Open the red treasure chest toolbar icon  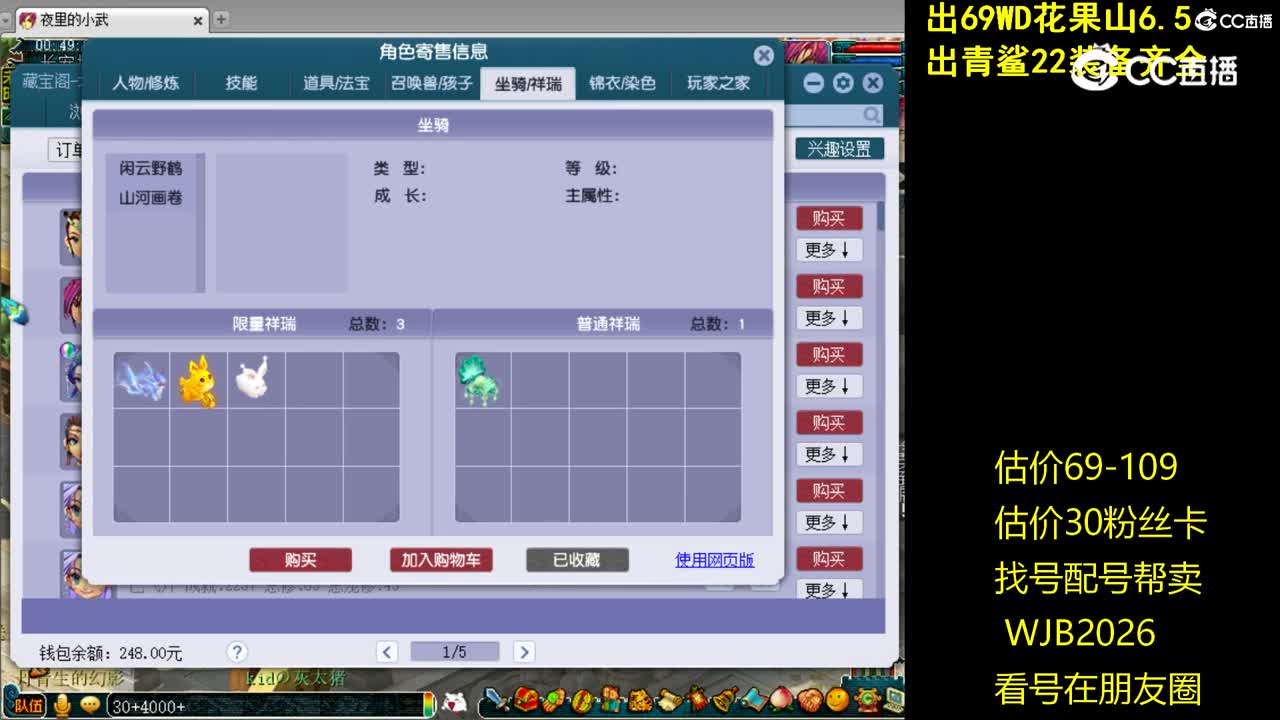click(x=526, y=699)
